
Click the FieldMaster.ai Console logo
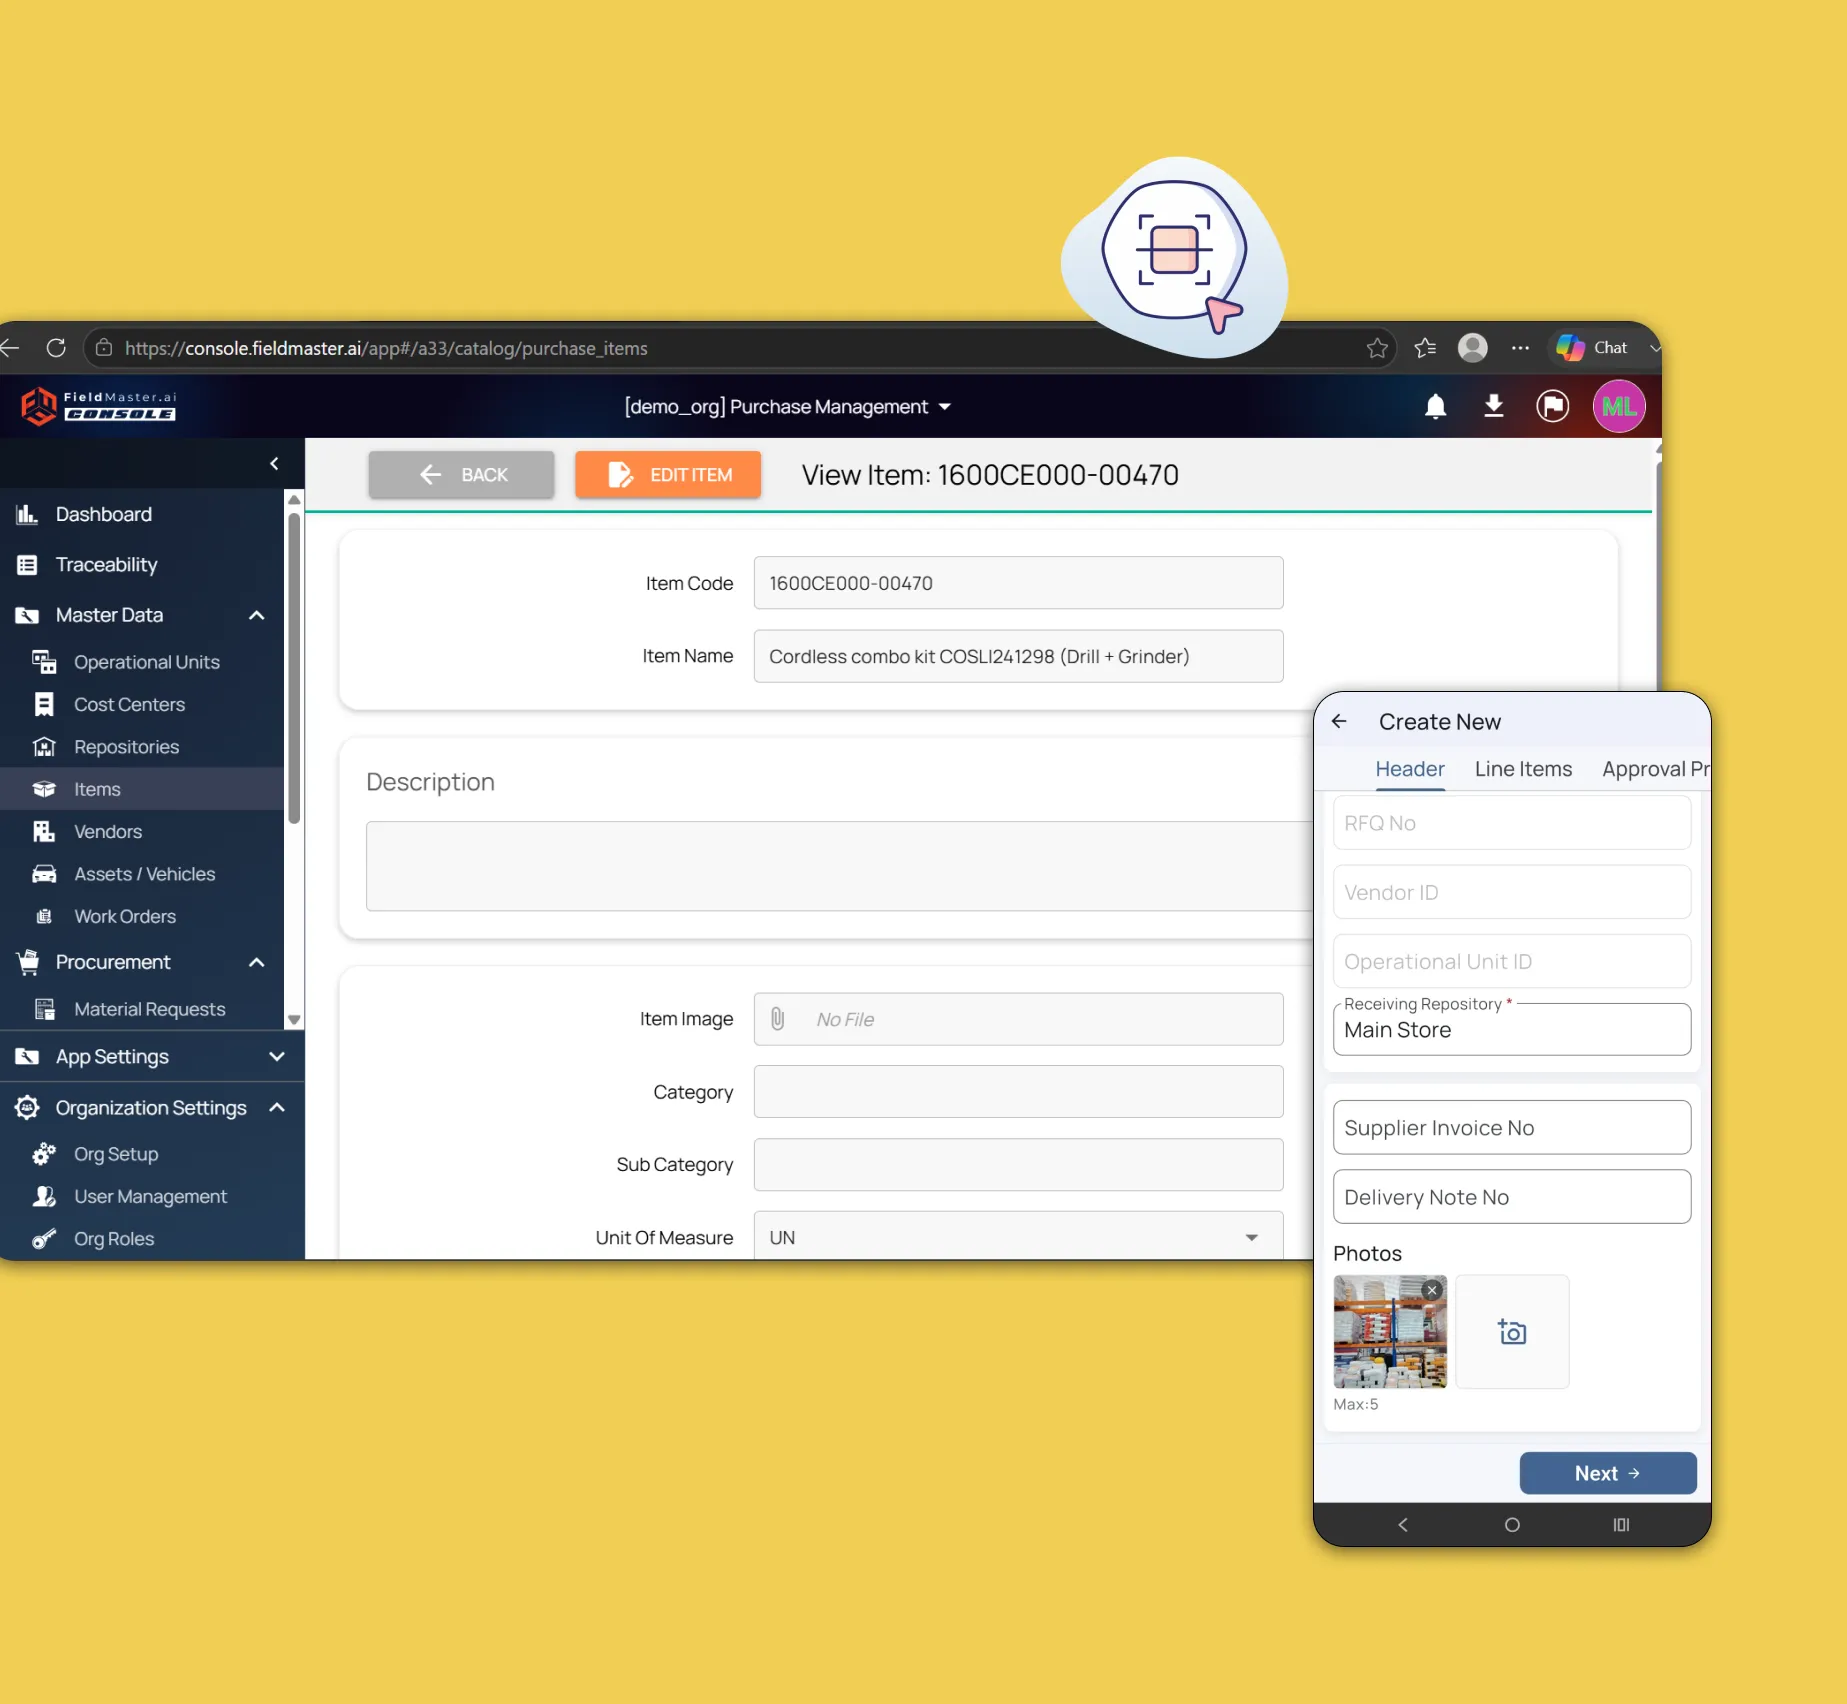pyautogui.click(x=98, y=406)
